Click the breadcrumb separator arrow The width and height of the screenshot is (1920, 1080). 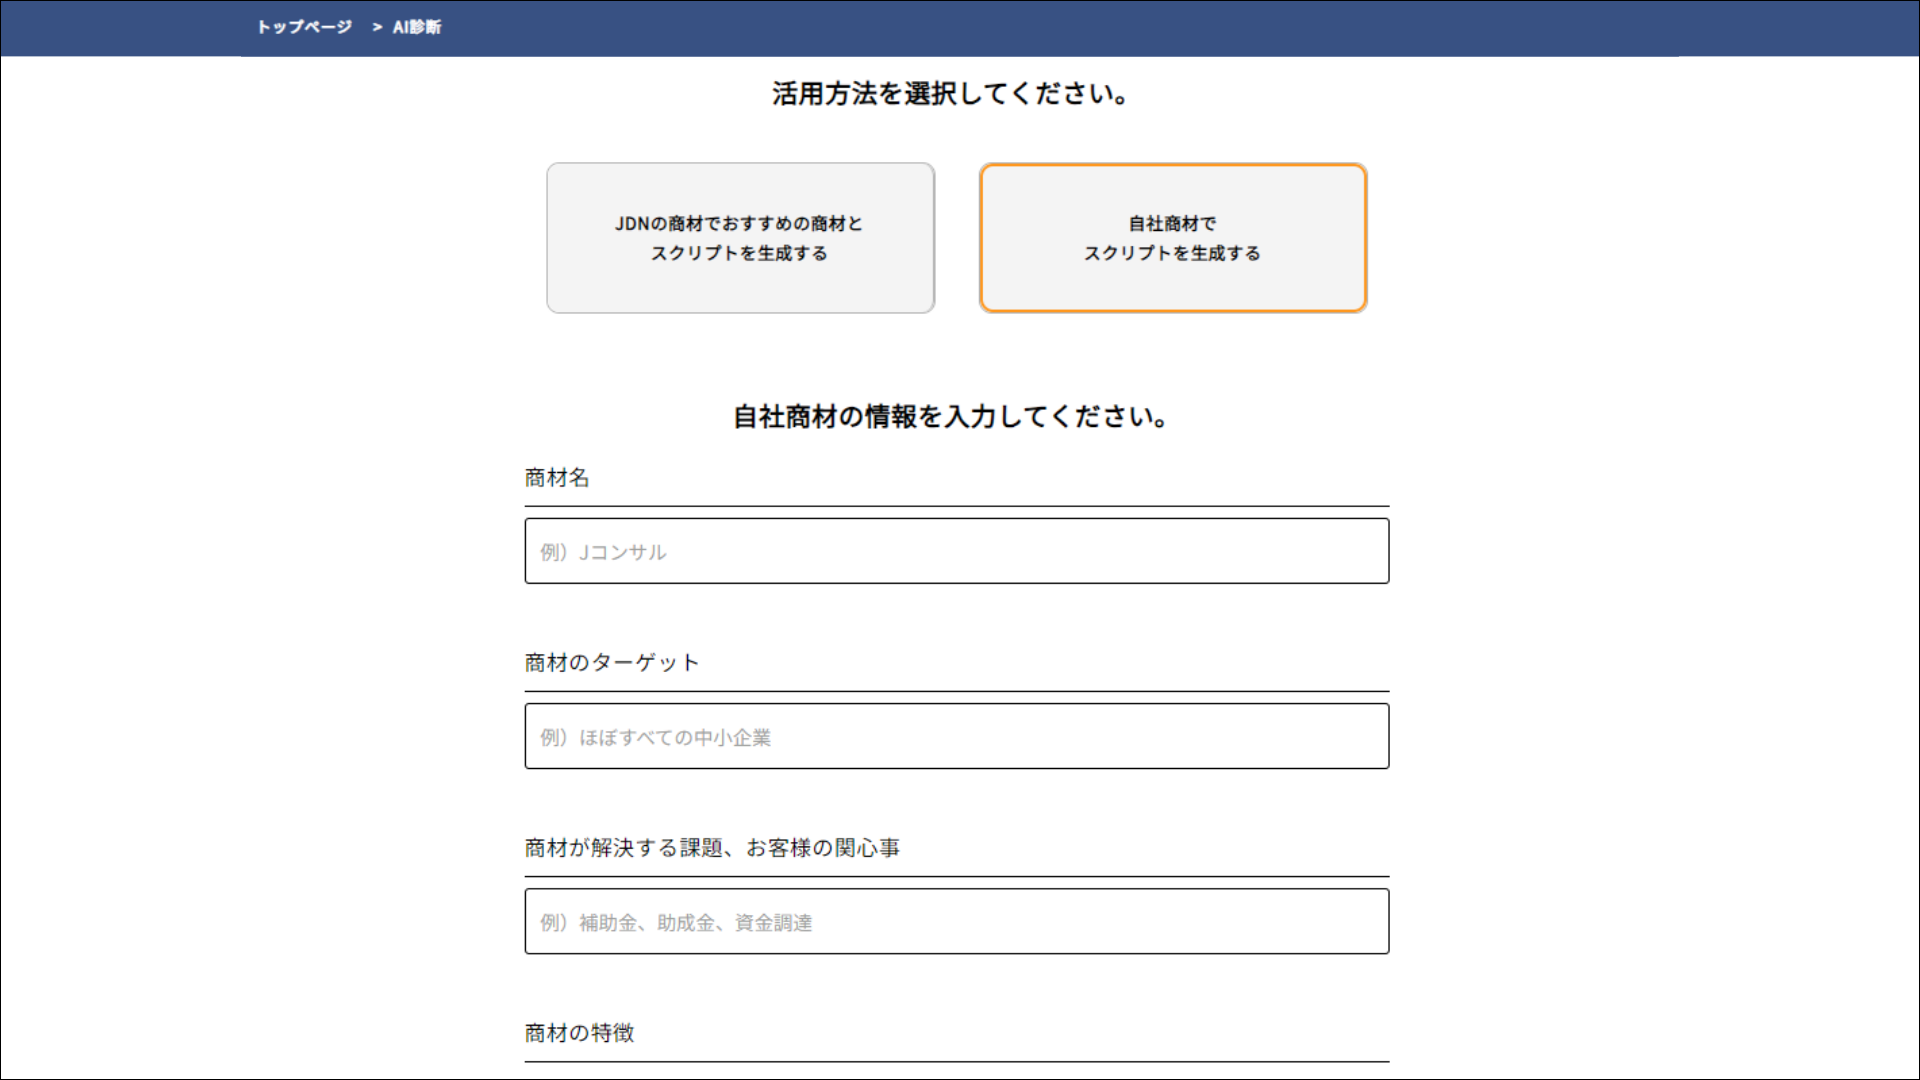[377, 27]
